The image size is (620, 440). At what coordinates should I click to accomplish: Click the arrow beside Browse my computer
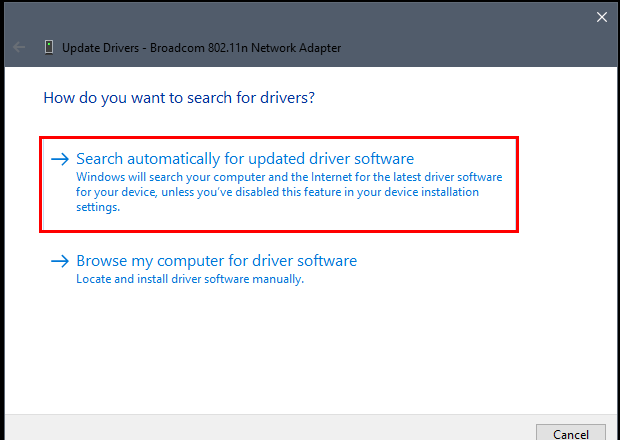click(60, 261)
